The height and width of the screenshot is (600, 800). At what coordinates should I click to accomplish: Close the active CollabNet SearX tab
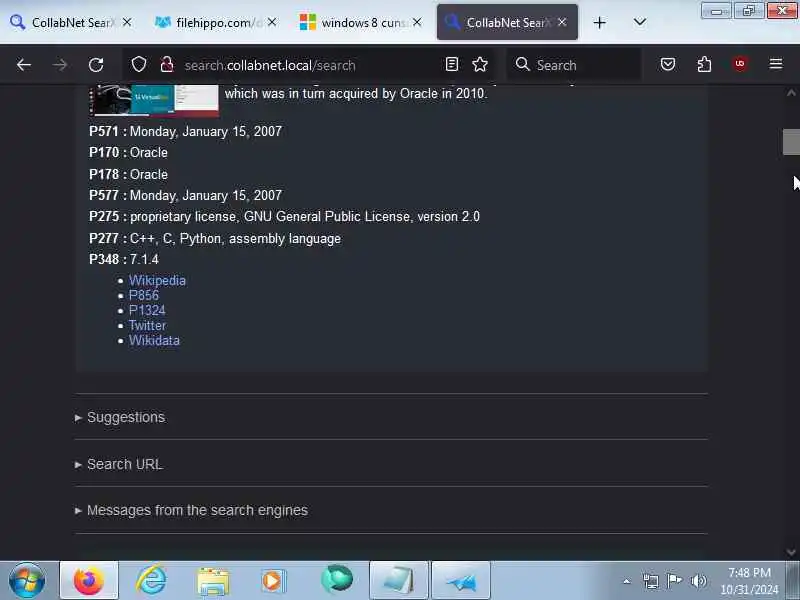[562, 22]
